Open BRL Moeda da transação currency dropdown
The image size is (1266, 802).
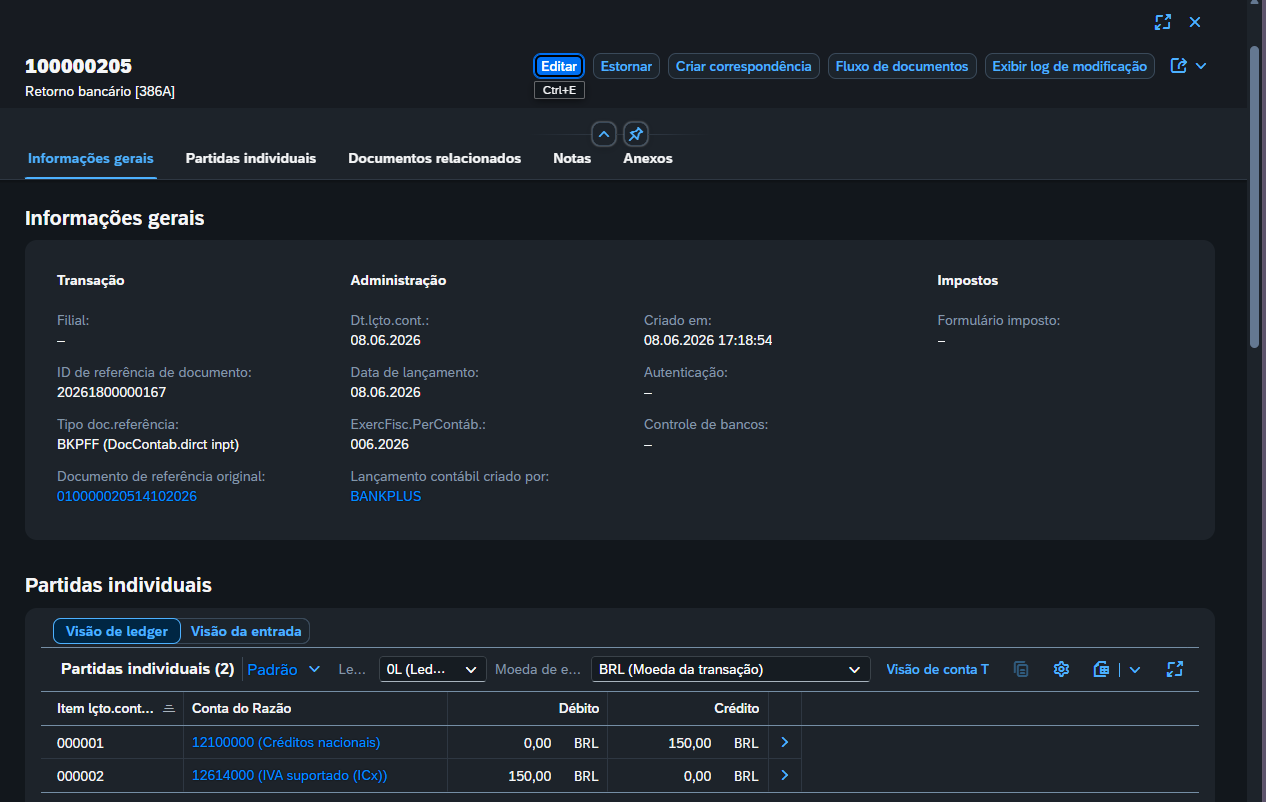(731, 669)
